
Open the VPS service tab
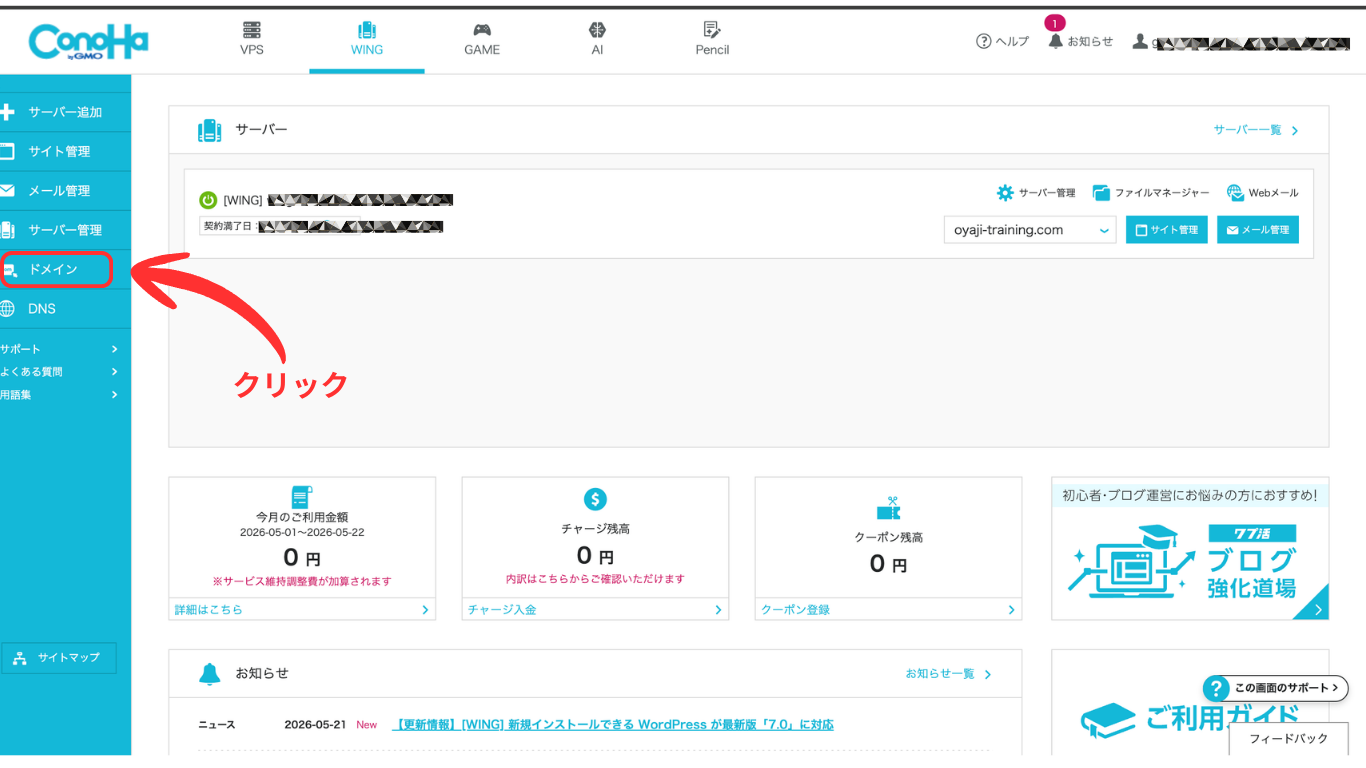click(252, 39)
